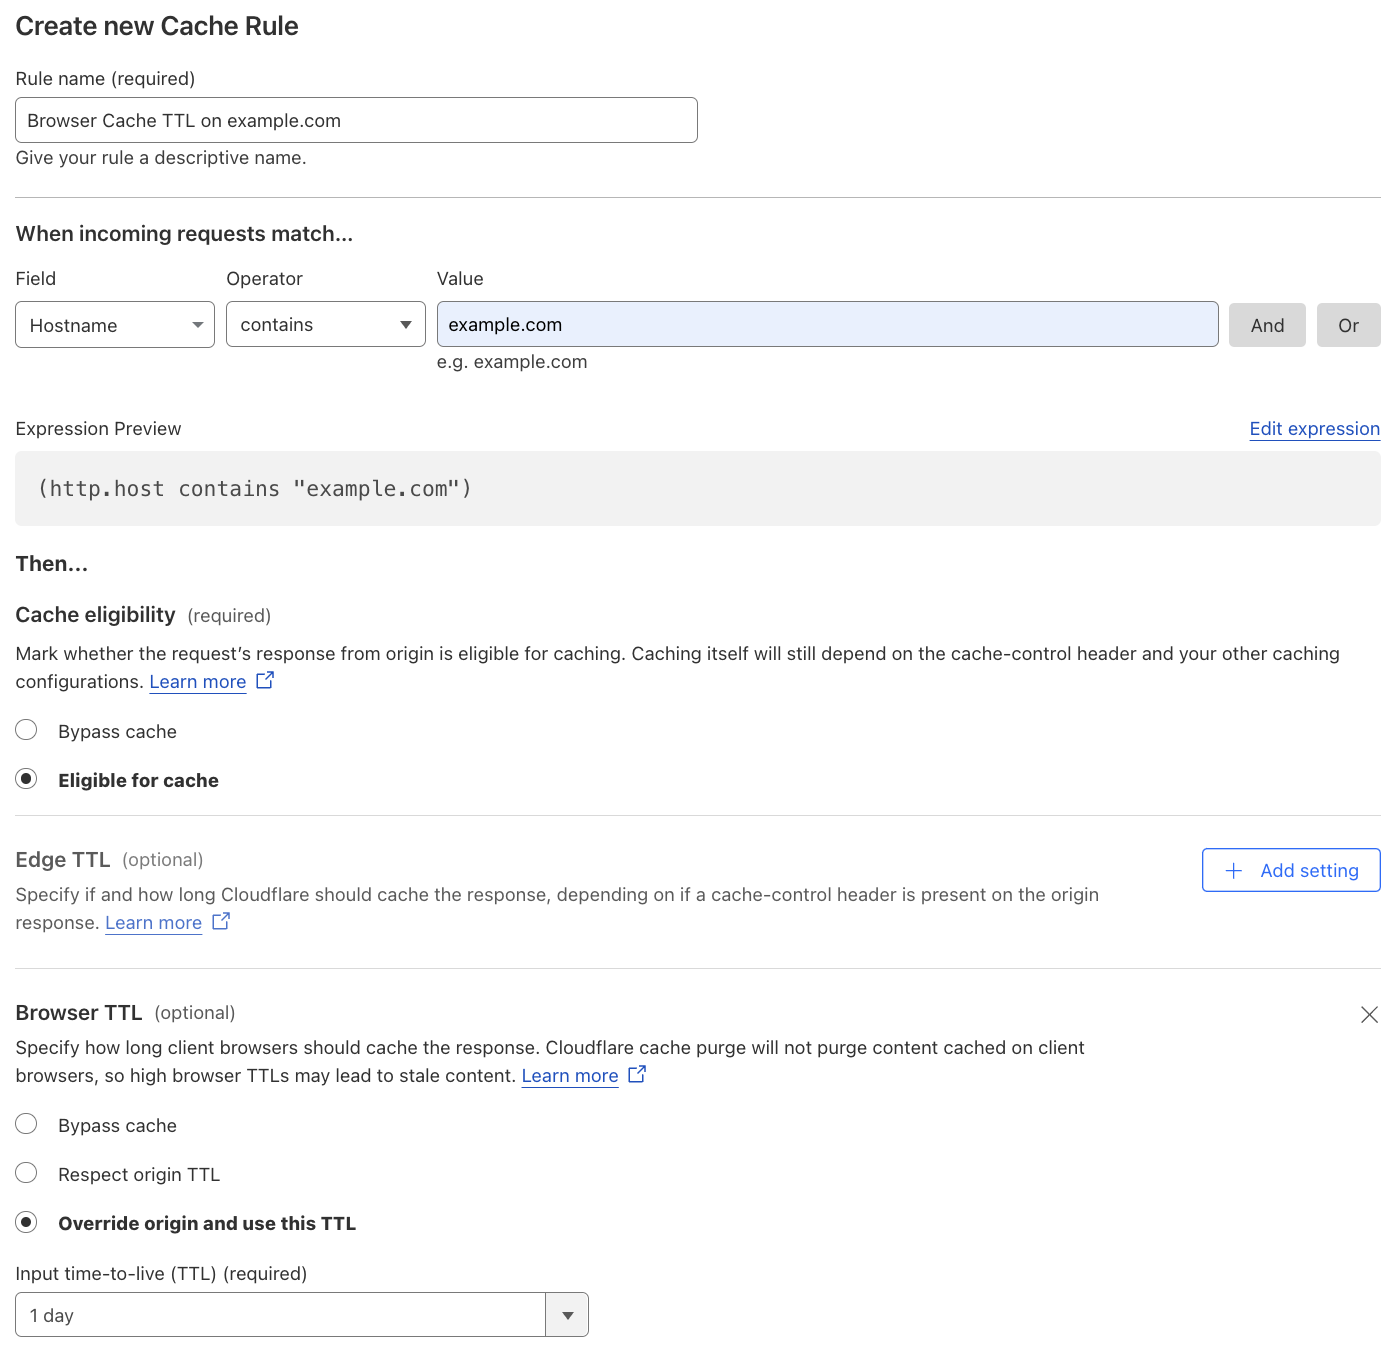Open the external link icon after cache eligibility Learn more
This screenshot has width=1400, height=1354.
point(264,679)
